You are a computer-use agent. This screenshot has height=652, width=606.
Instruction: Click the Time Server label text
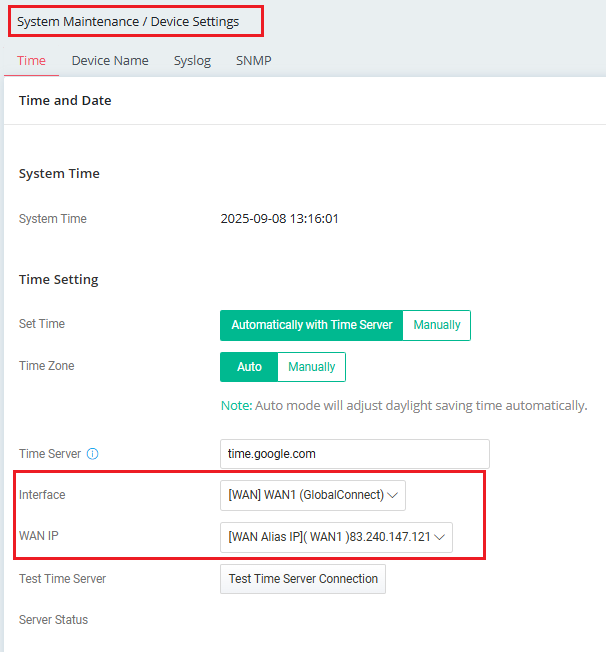pyautogui.click(x=50, y=454)
